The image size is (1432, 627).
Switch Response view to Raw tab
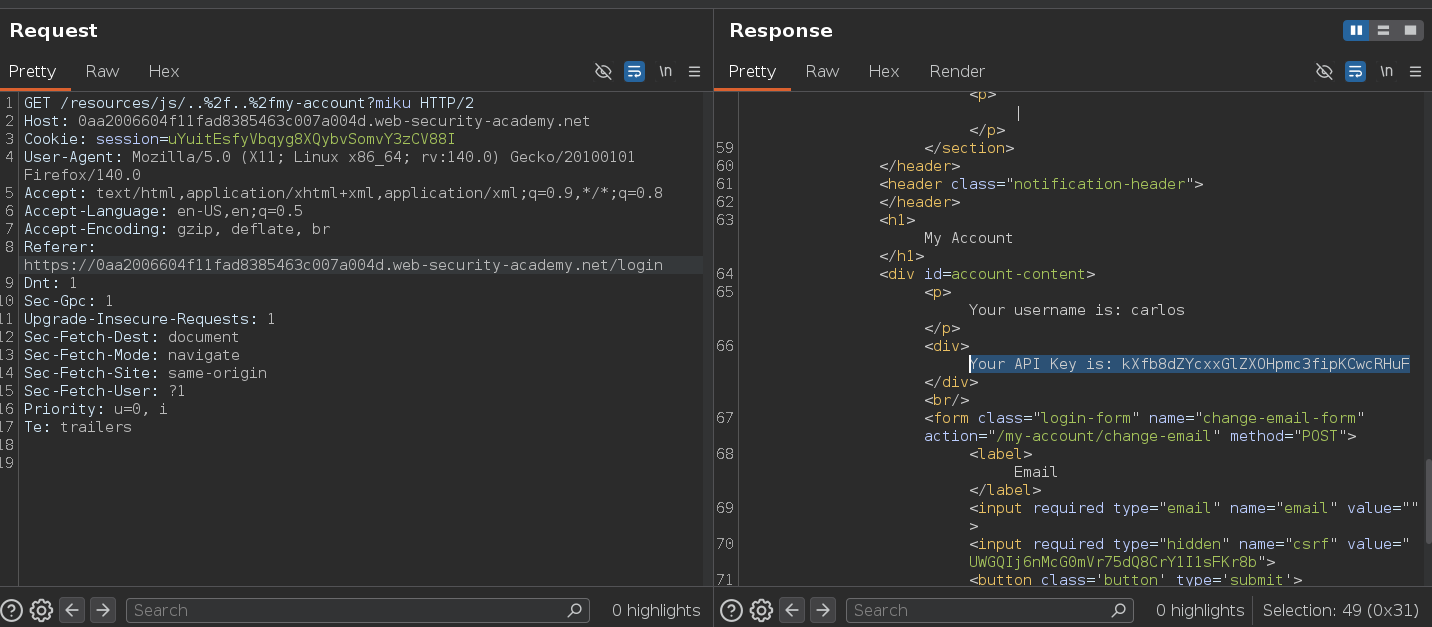[x=822, y=71]
